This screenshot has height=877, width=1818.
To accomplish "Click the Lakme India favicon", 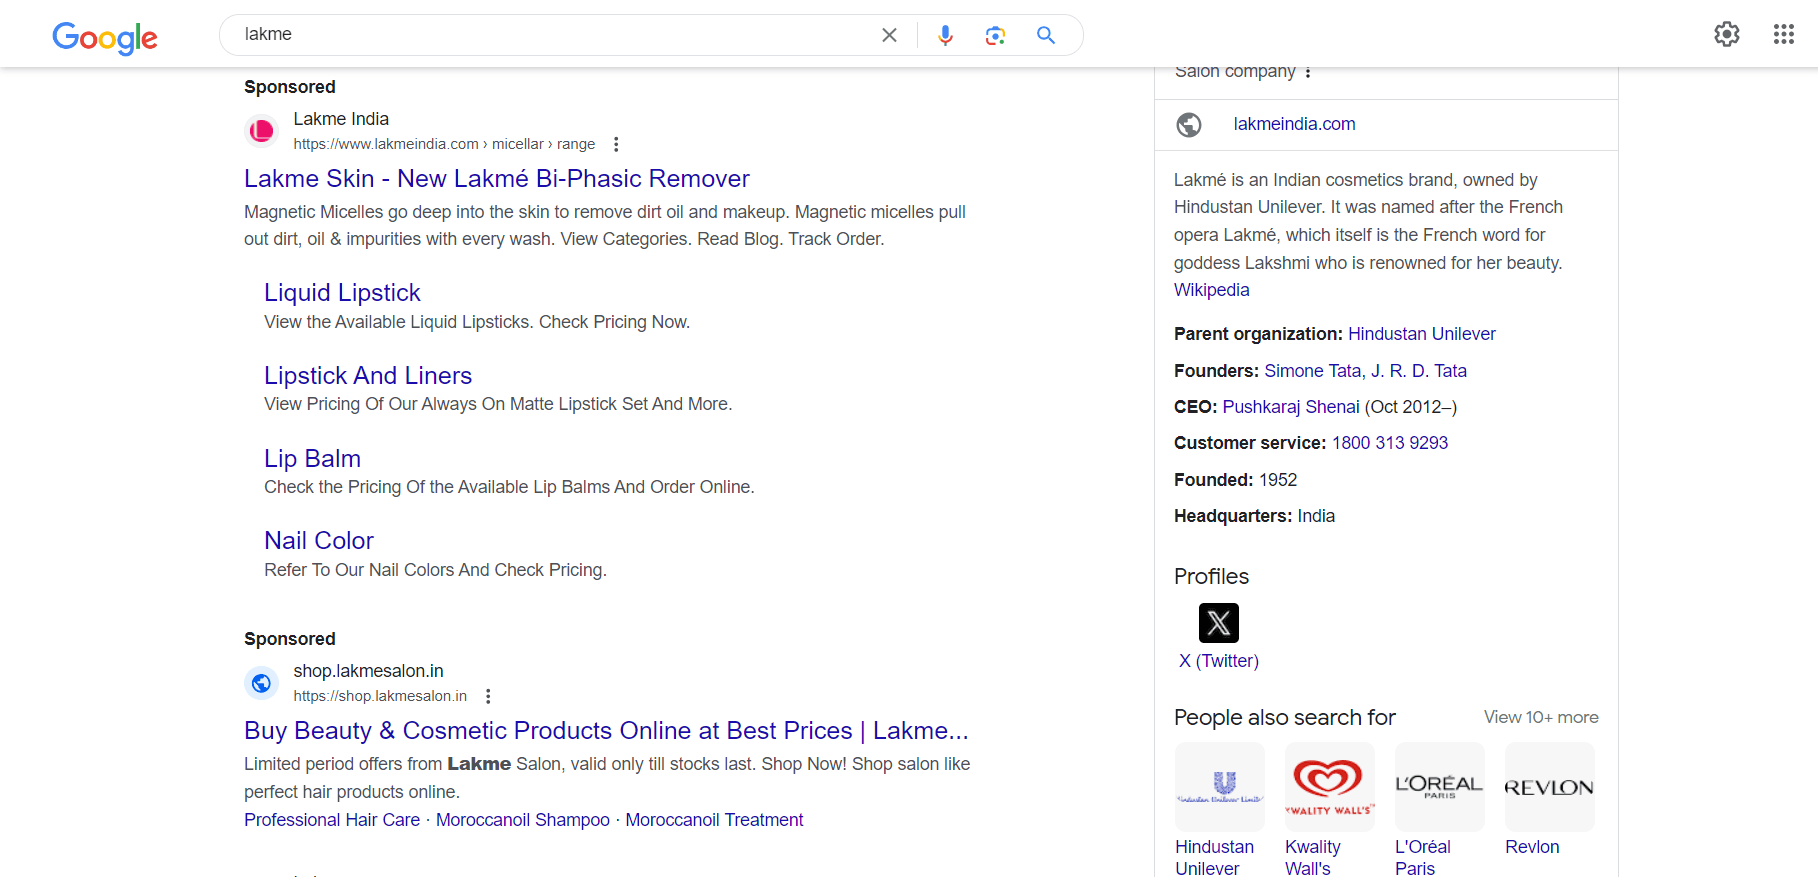I will (x=261, y=131).
